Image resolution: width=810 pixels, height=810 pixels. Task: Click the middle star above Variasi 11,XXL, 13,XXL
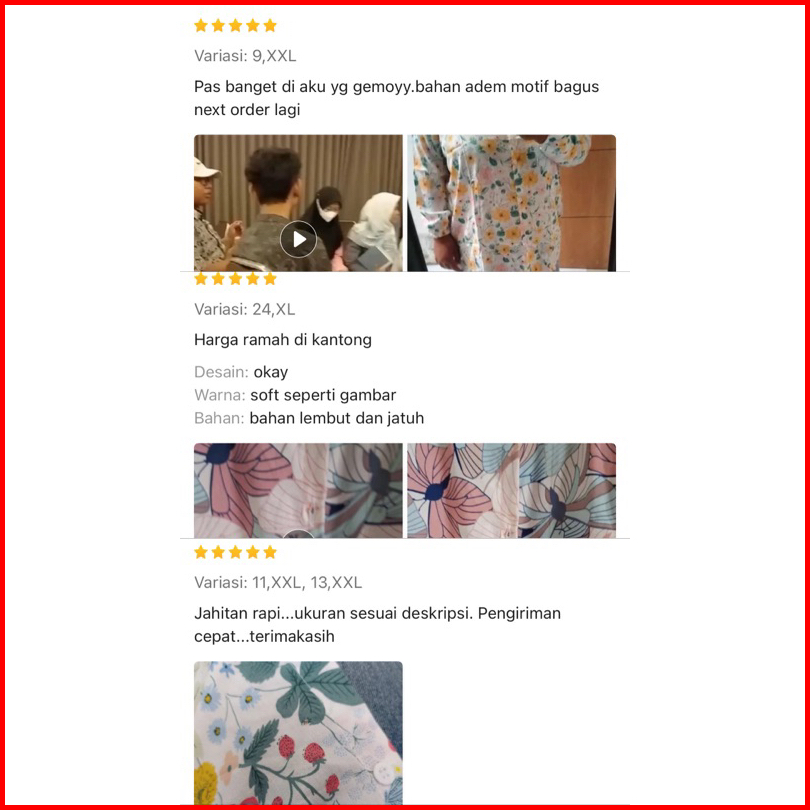click(236, 552)
